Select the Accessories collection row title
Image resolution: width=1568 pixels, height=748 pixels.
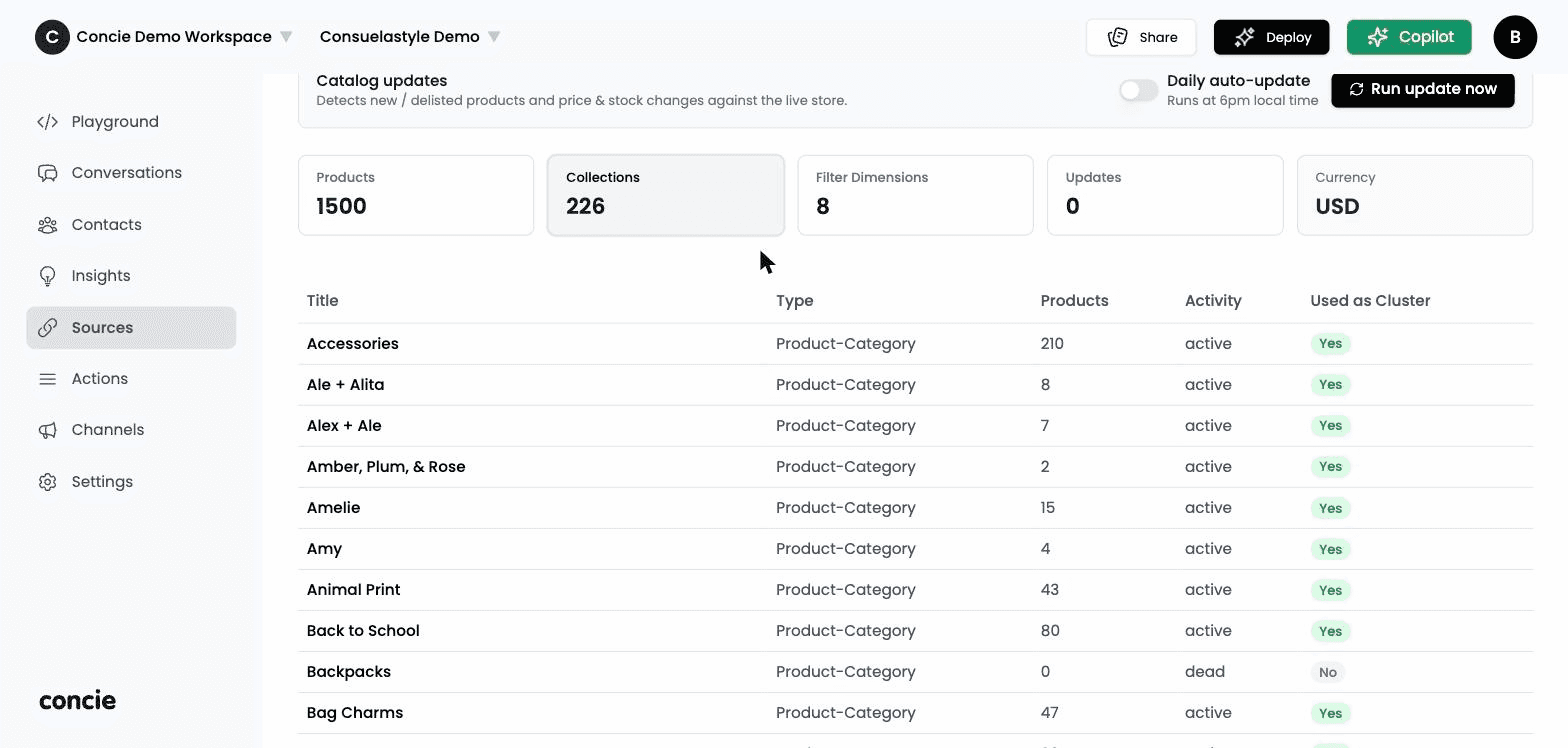point(353,344)
